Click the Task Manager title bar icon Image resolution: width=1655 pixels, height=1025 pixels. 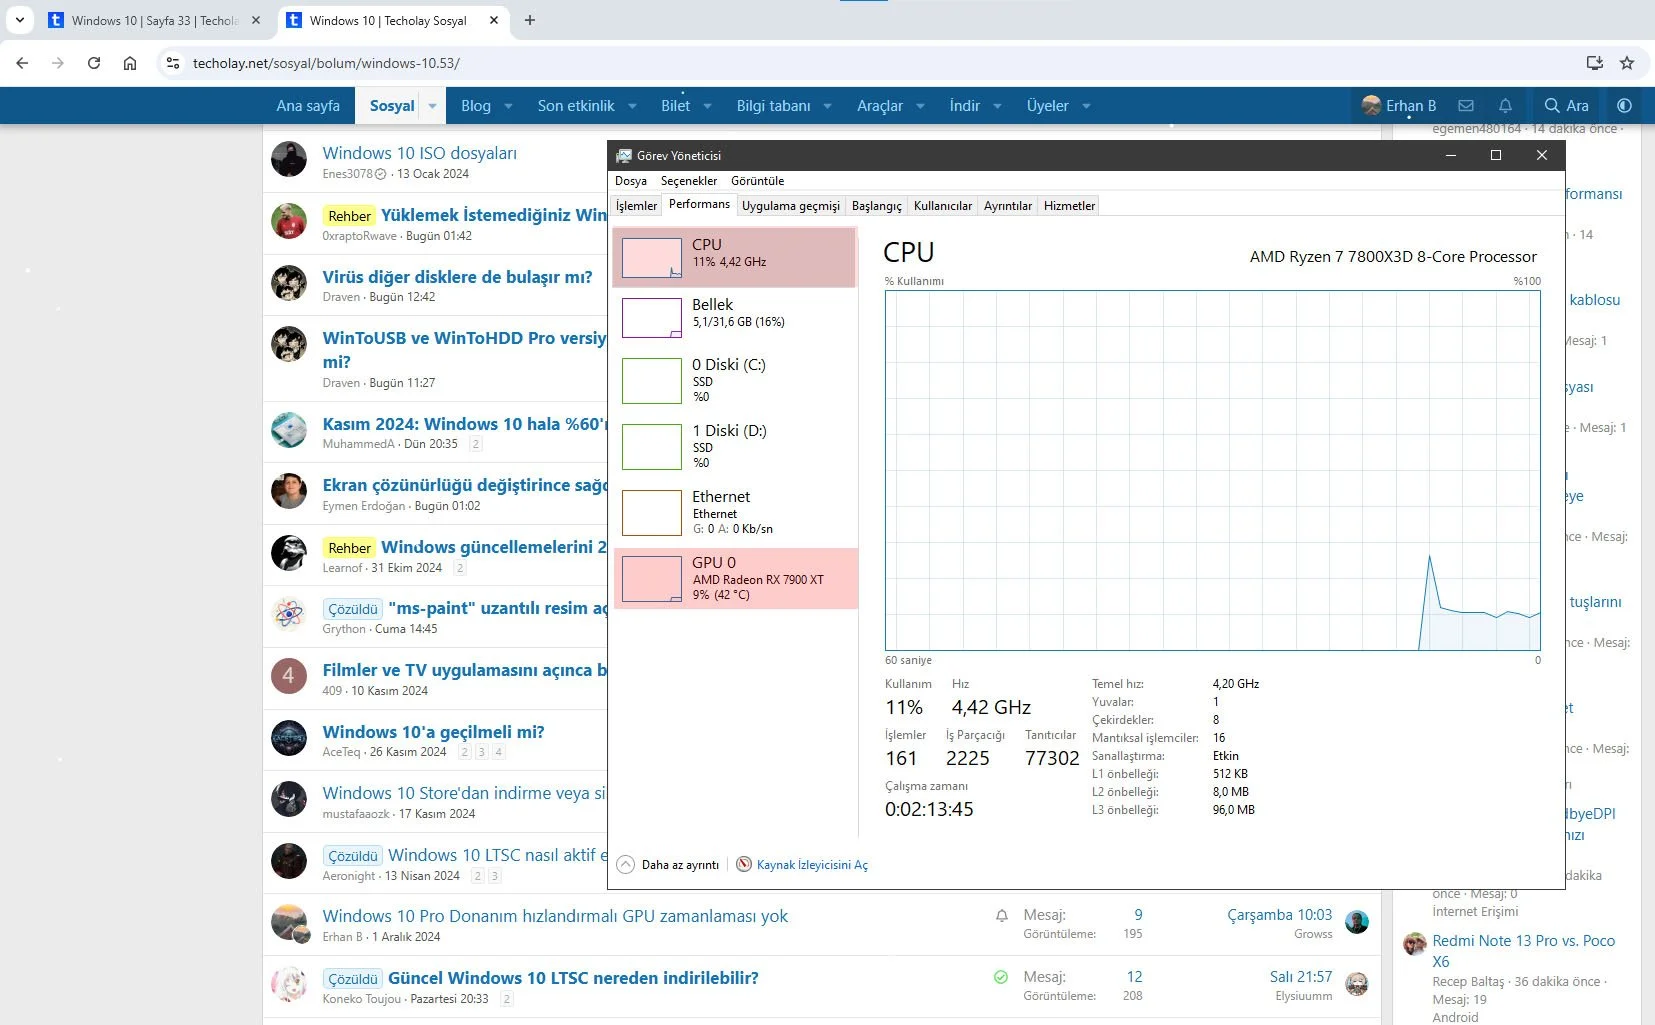624,156
